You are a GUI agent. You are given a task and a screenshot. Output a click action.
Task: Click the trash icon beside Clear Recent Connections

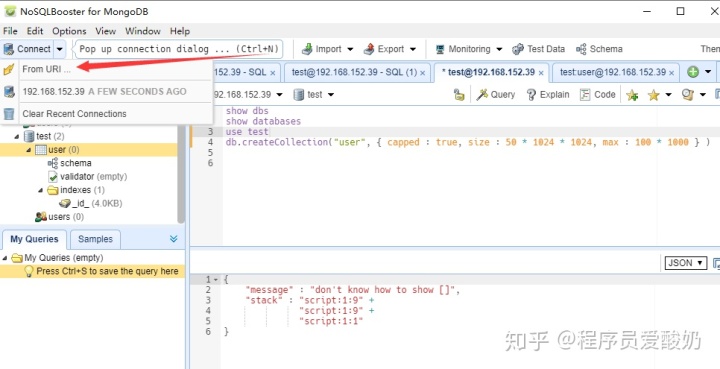[x=9, y=114]
